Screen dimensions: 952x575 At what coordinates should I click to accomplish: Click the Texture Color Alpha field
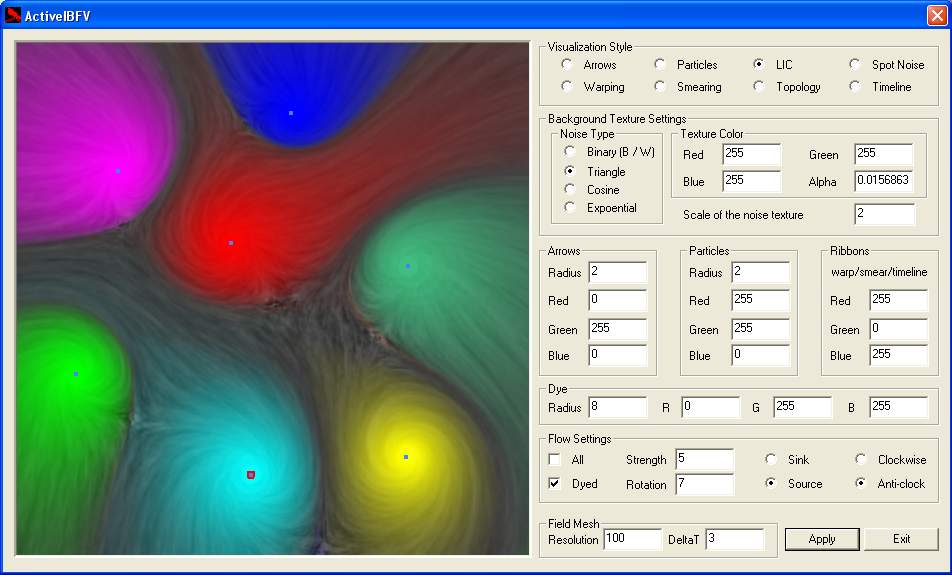(883, 181)
